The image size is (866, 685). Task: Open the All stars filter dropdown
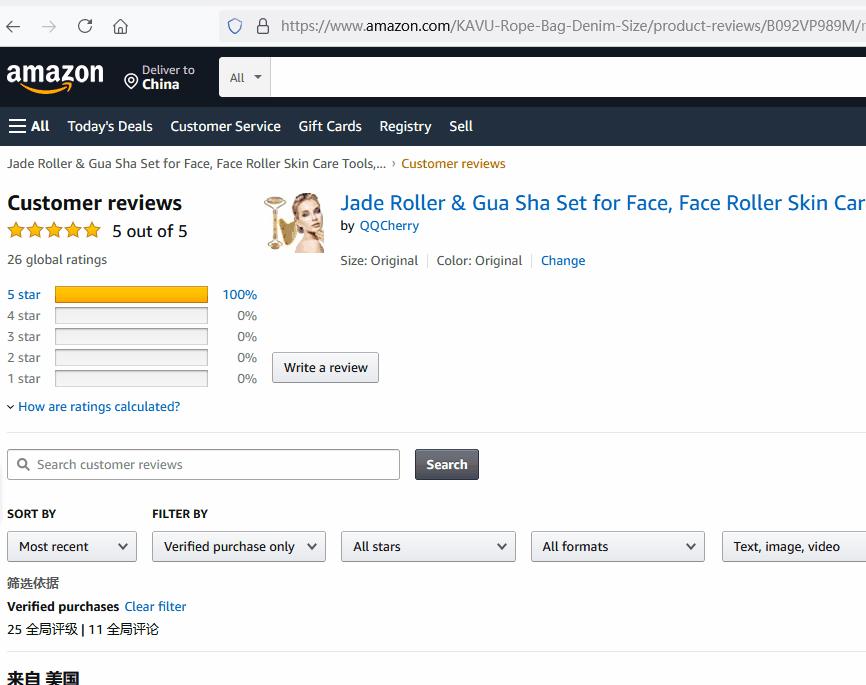[x=428, y=546]
